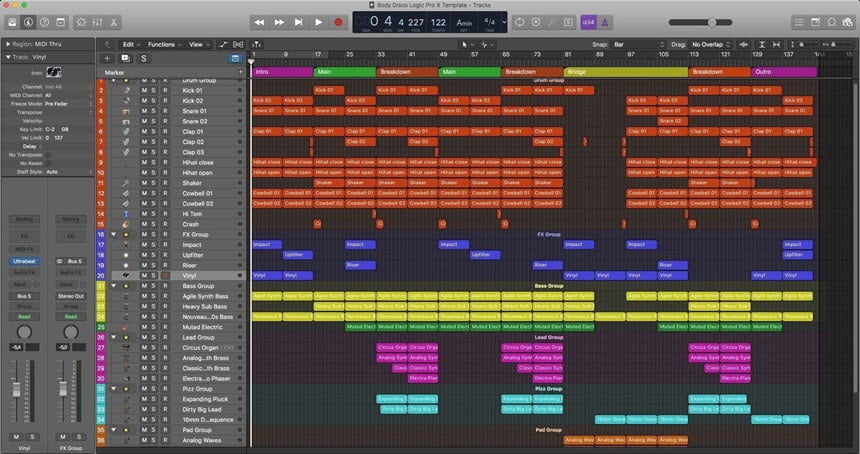
Task: Click the Bus 5 output slot on Vinyl strip
Action: (x=24, y=296)
